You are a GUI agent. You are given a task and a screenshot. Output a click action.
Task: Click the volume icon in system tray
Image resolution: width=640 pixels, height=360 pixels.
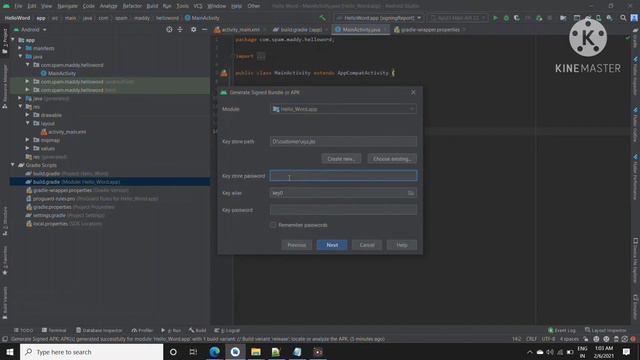550,352
